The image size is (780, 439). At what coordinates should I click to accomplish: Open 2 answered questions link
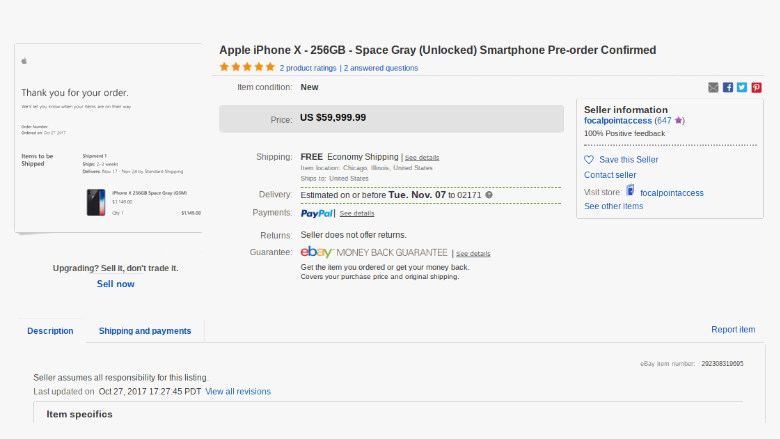pyautogui.click(x=381, y=68)
